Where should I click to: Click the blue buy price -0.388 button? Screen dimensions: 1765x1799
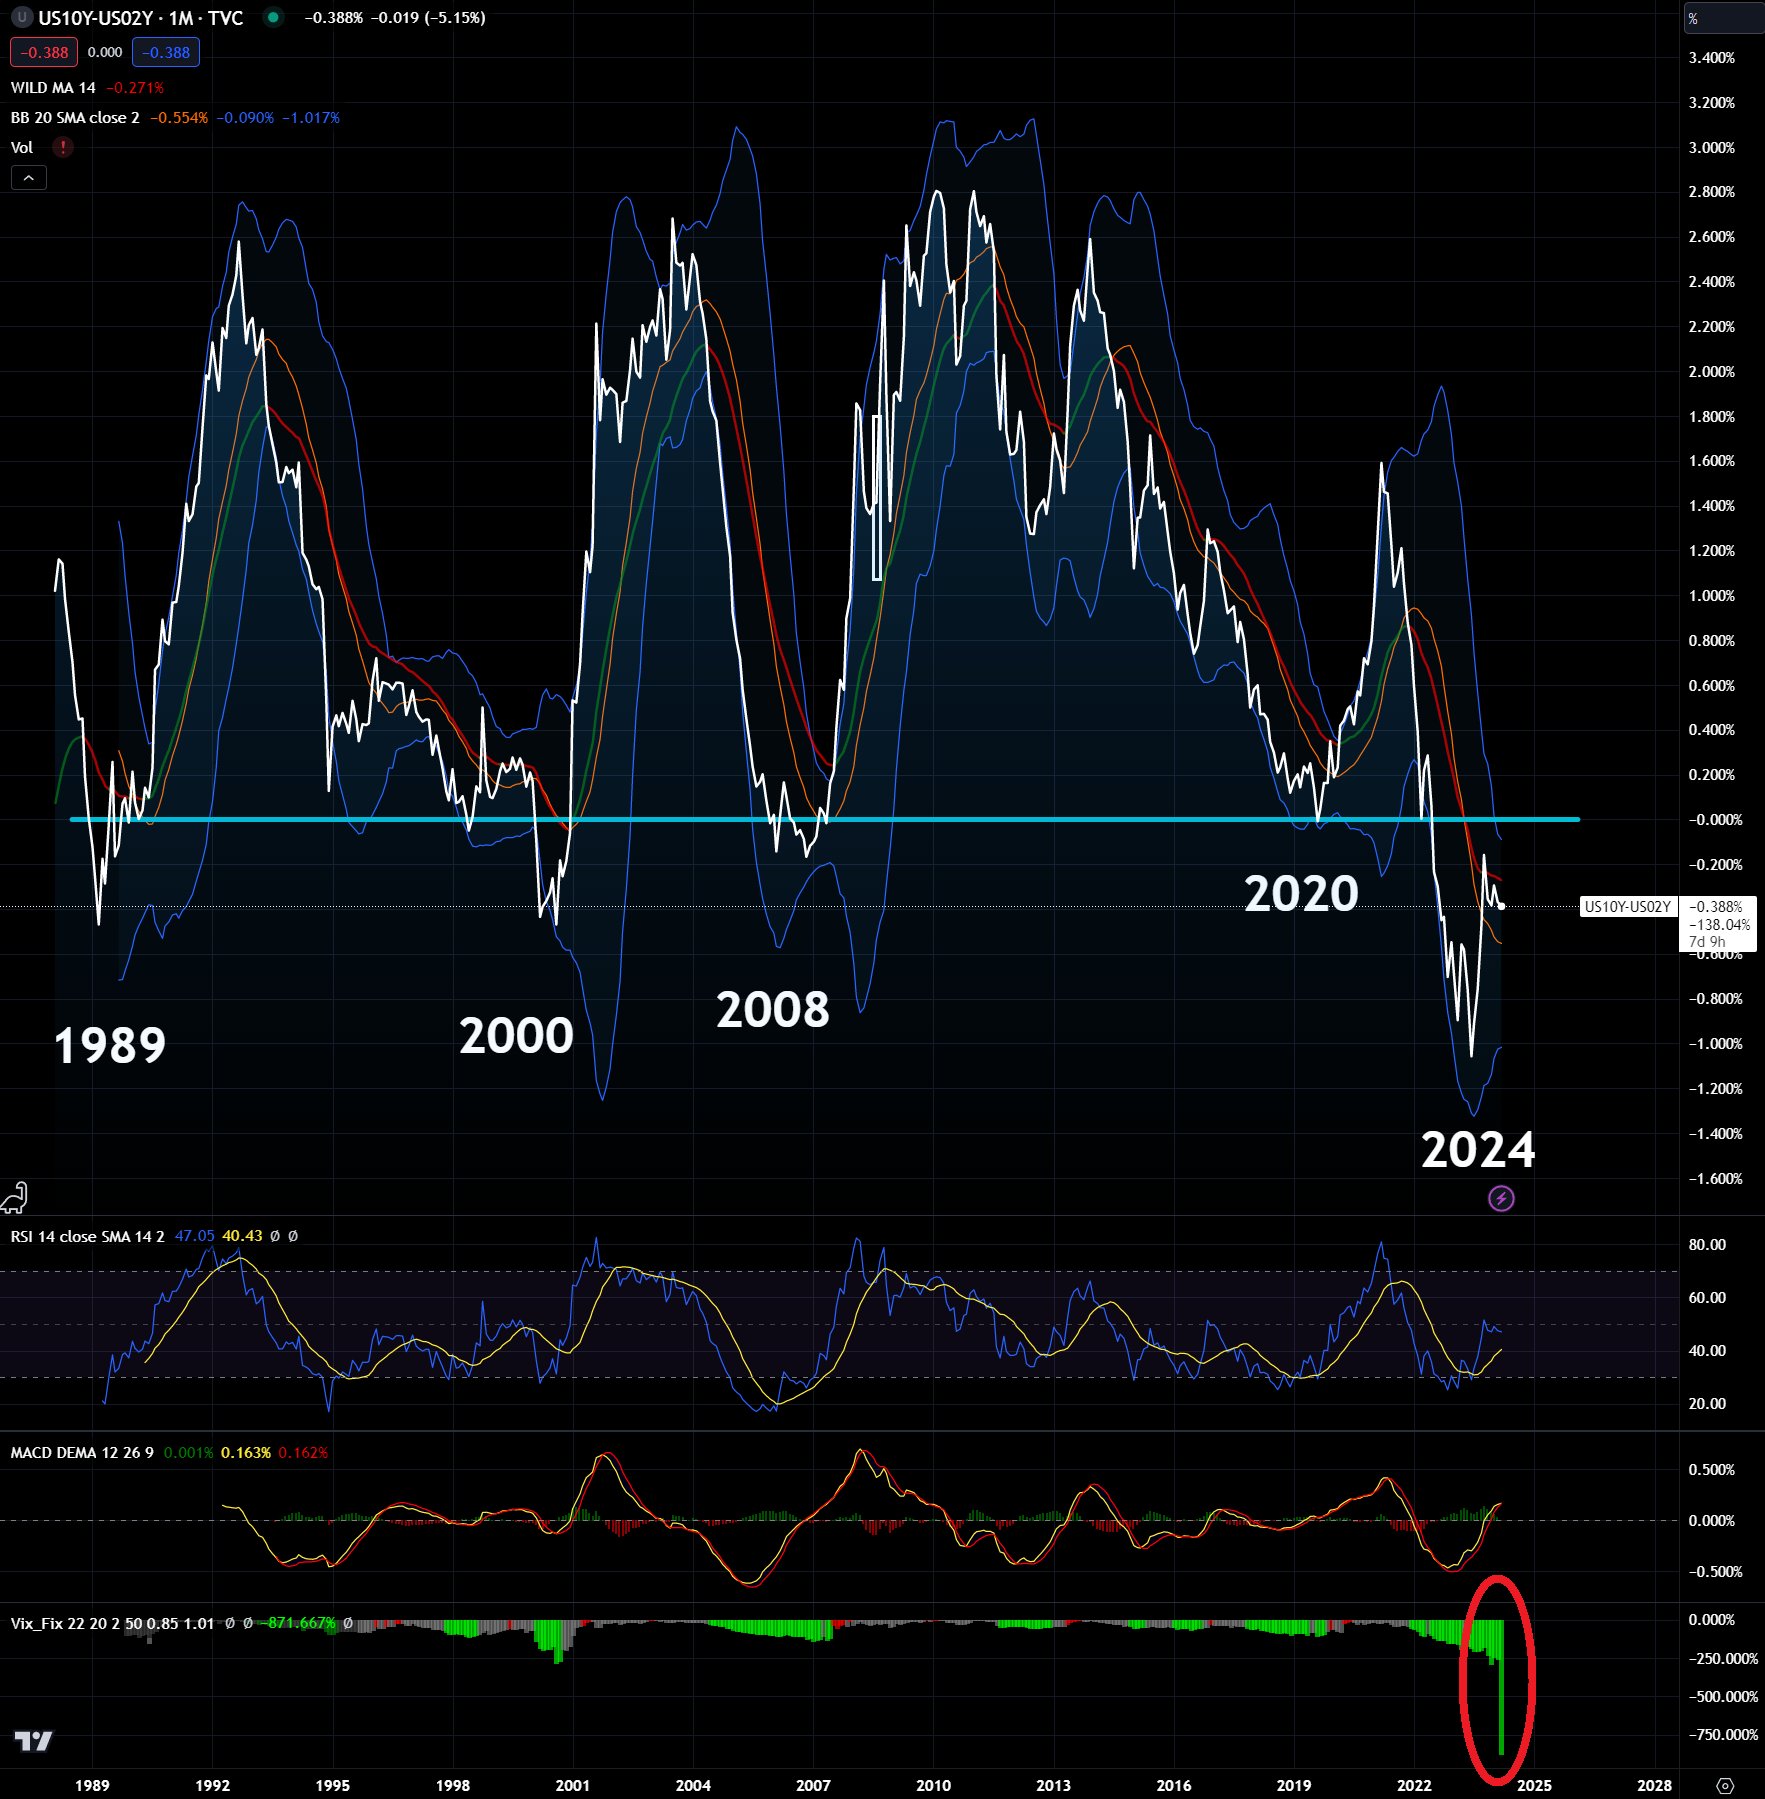point(166,53)
